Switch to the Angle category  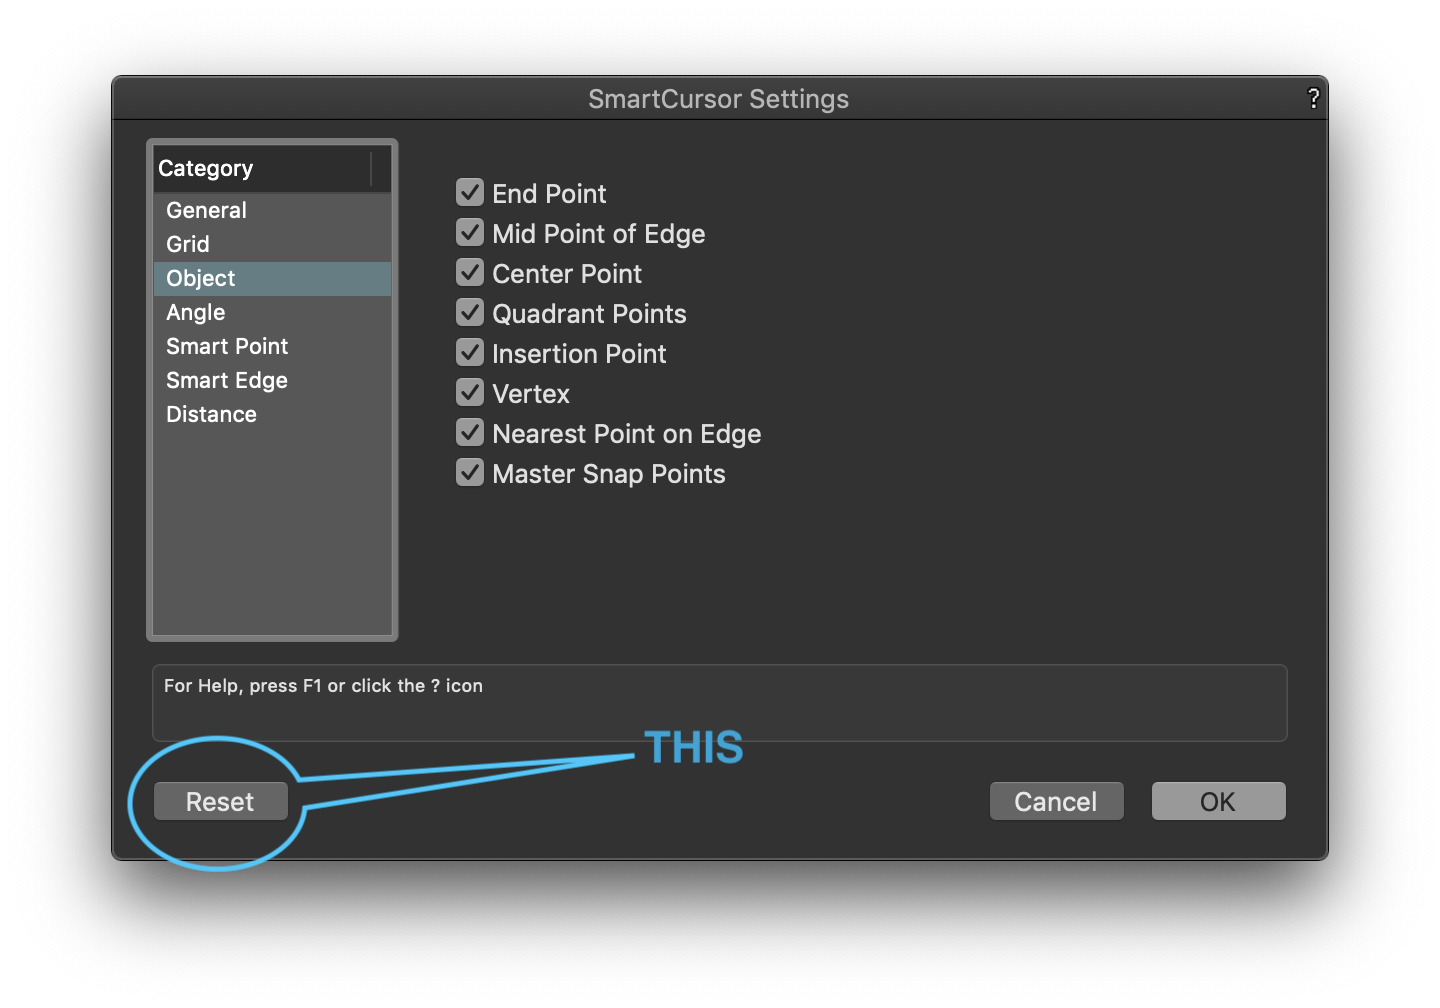coord(196,312)
